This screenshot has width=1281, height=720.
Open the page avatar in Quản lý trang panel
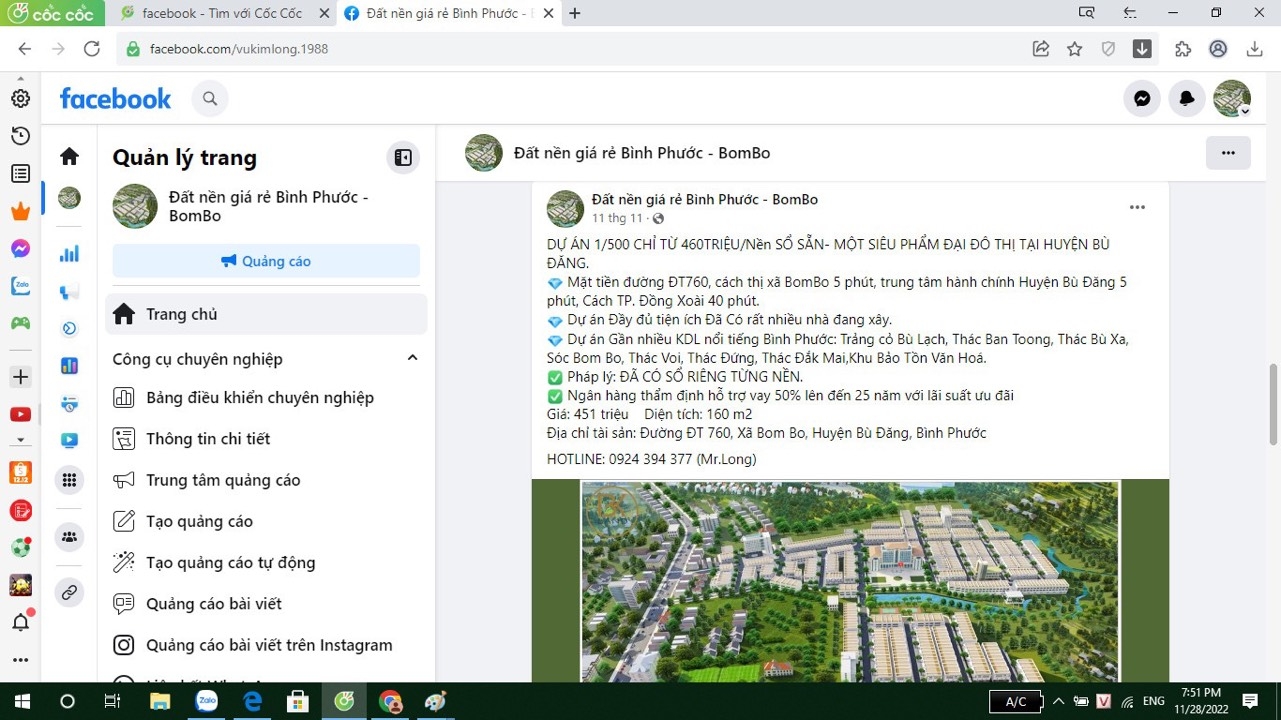pyautogui.click(x=135, y=206)
